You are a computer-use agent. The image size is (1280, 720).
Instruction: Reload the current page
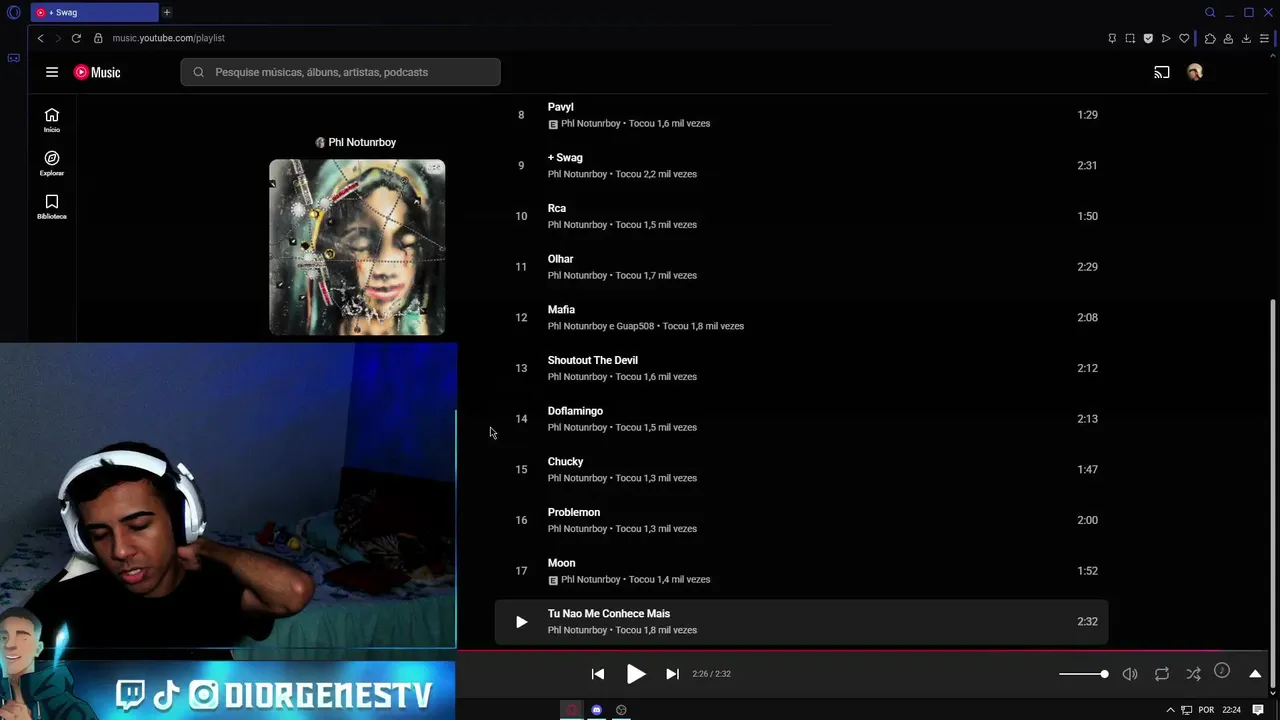[x=76, y=38]
